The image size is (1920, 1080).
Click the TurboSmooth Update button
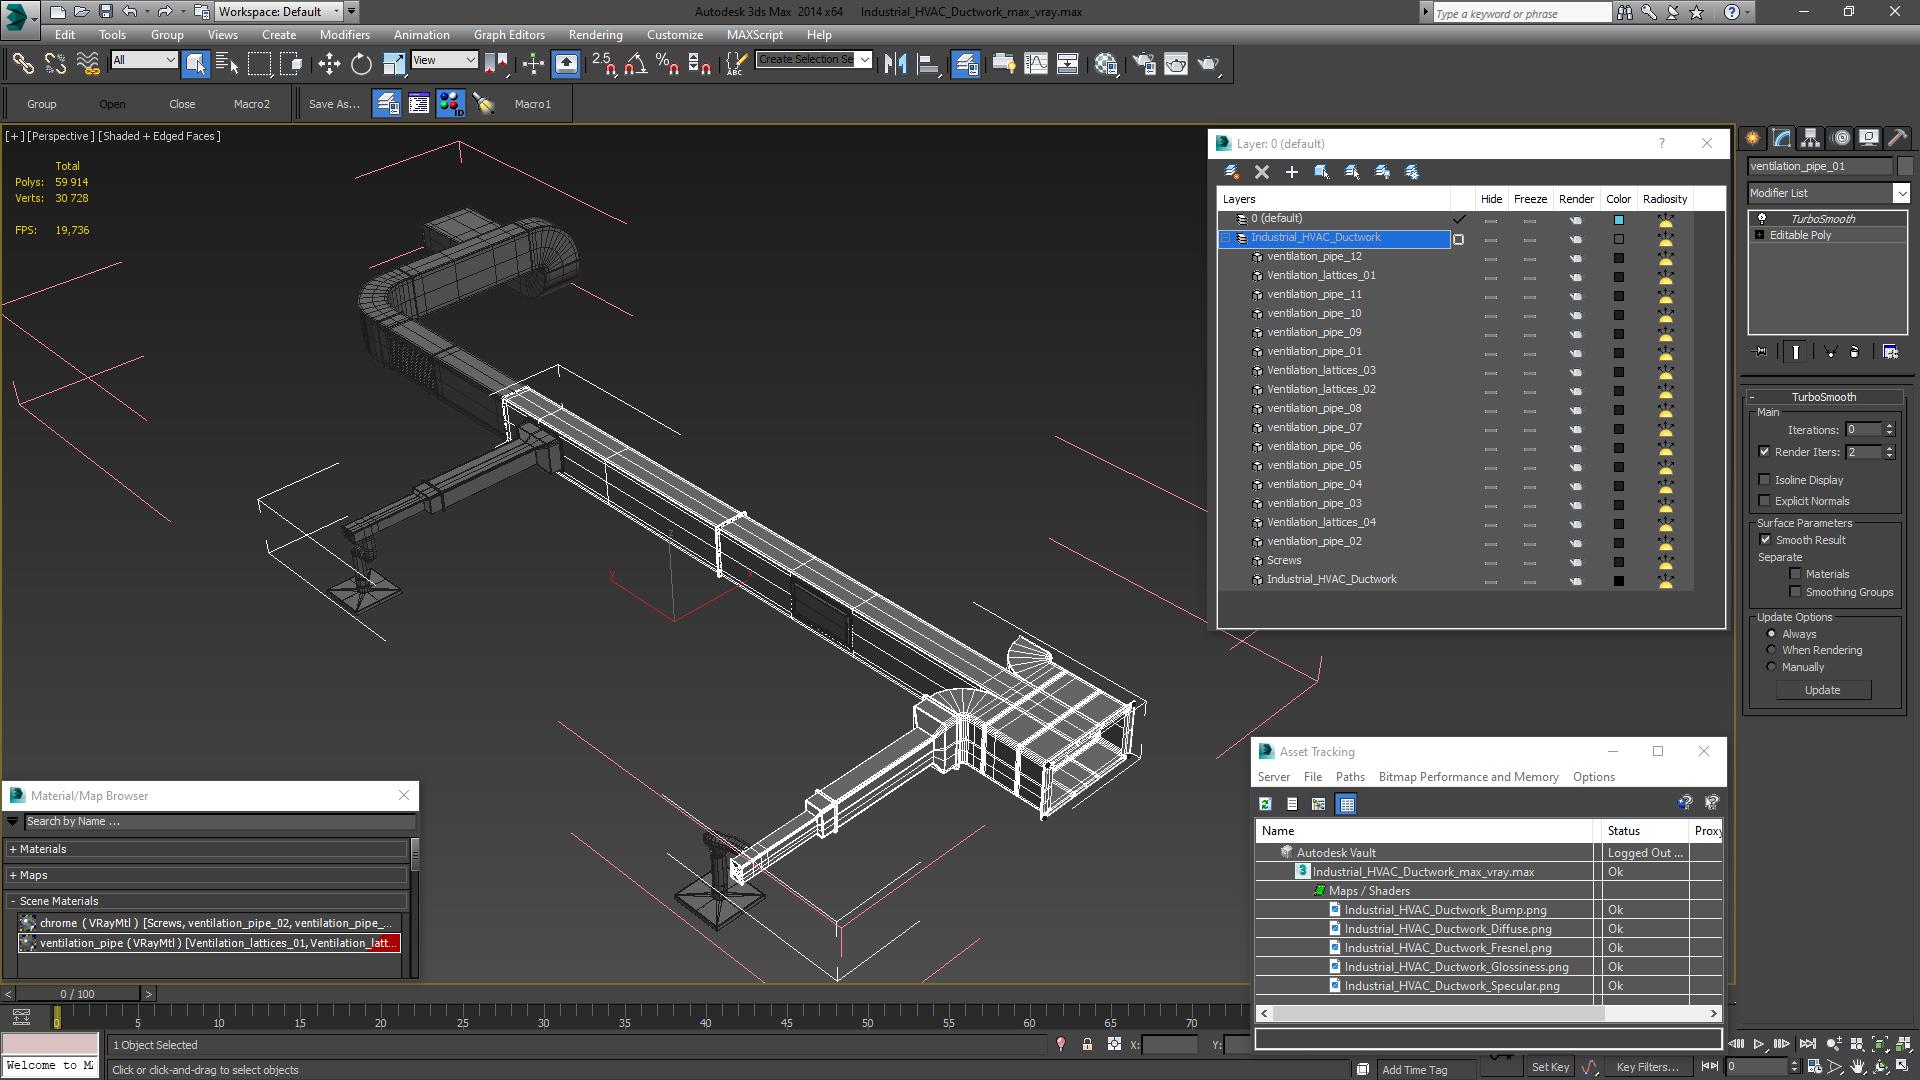(x=1822, y=690)
